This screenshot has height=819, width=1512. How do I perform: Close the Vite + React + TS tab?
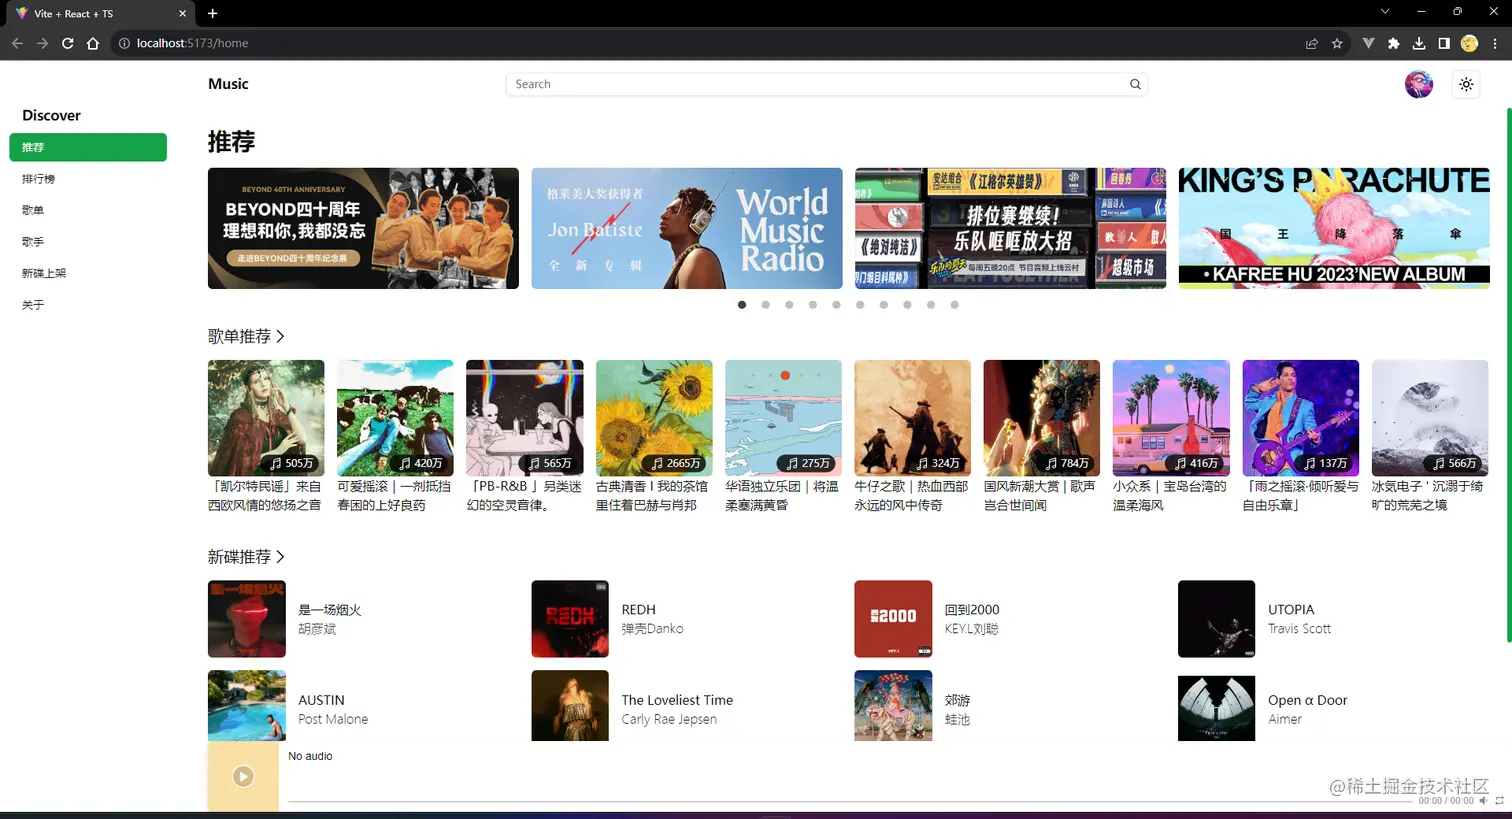(x=182, y=14)
